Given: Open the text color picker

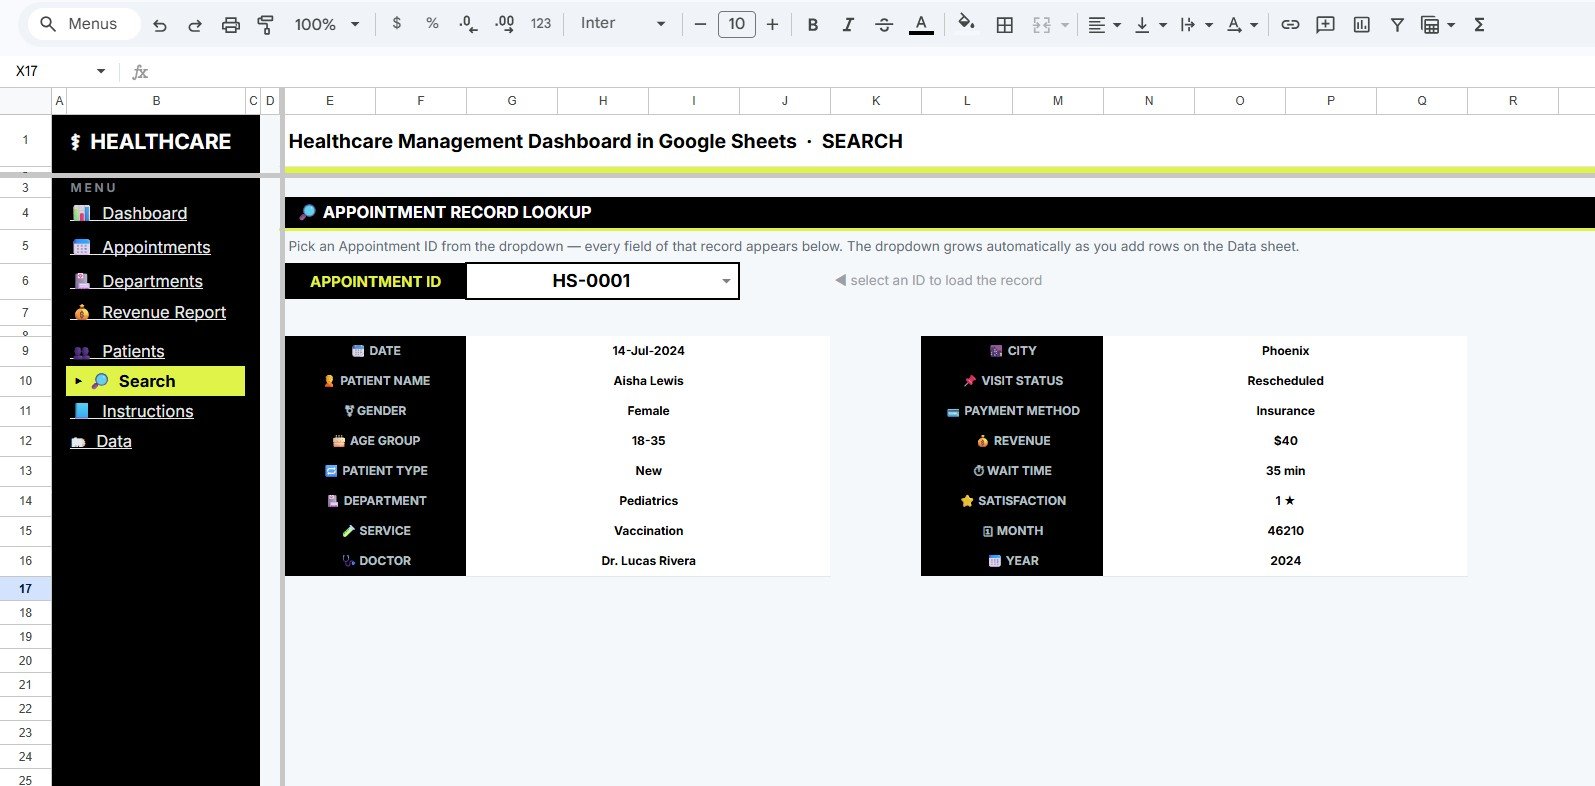Looking at the screenshot, I should tap(921, 24).
